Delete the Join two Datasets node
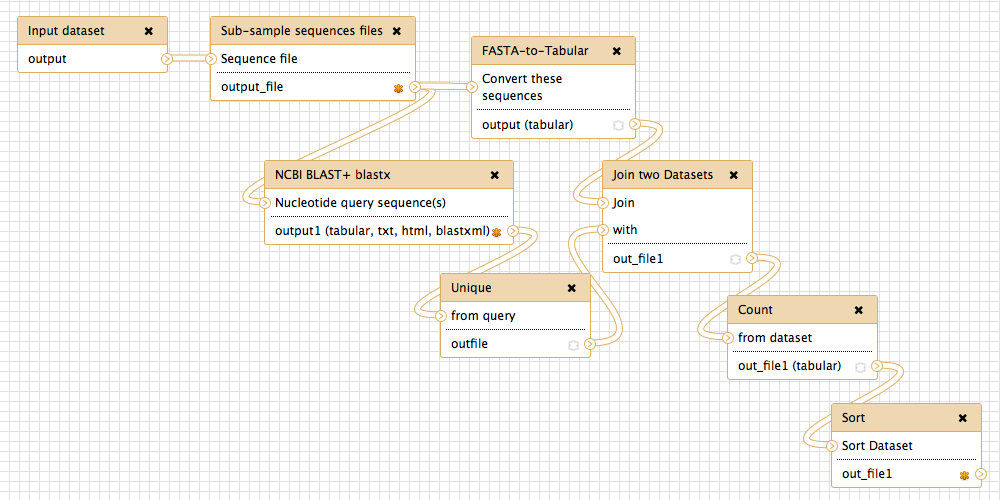The width and height of the screenshot is (1000, 500). tap(733, 174)
